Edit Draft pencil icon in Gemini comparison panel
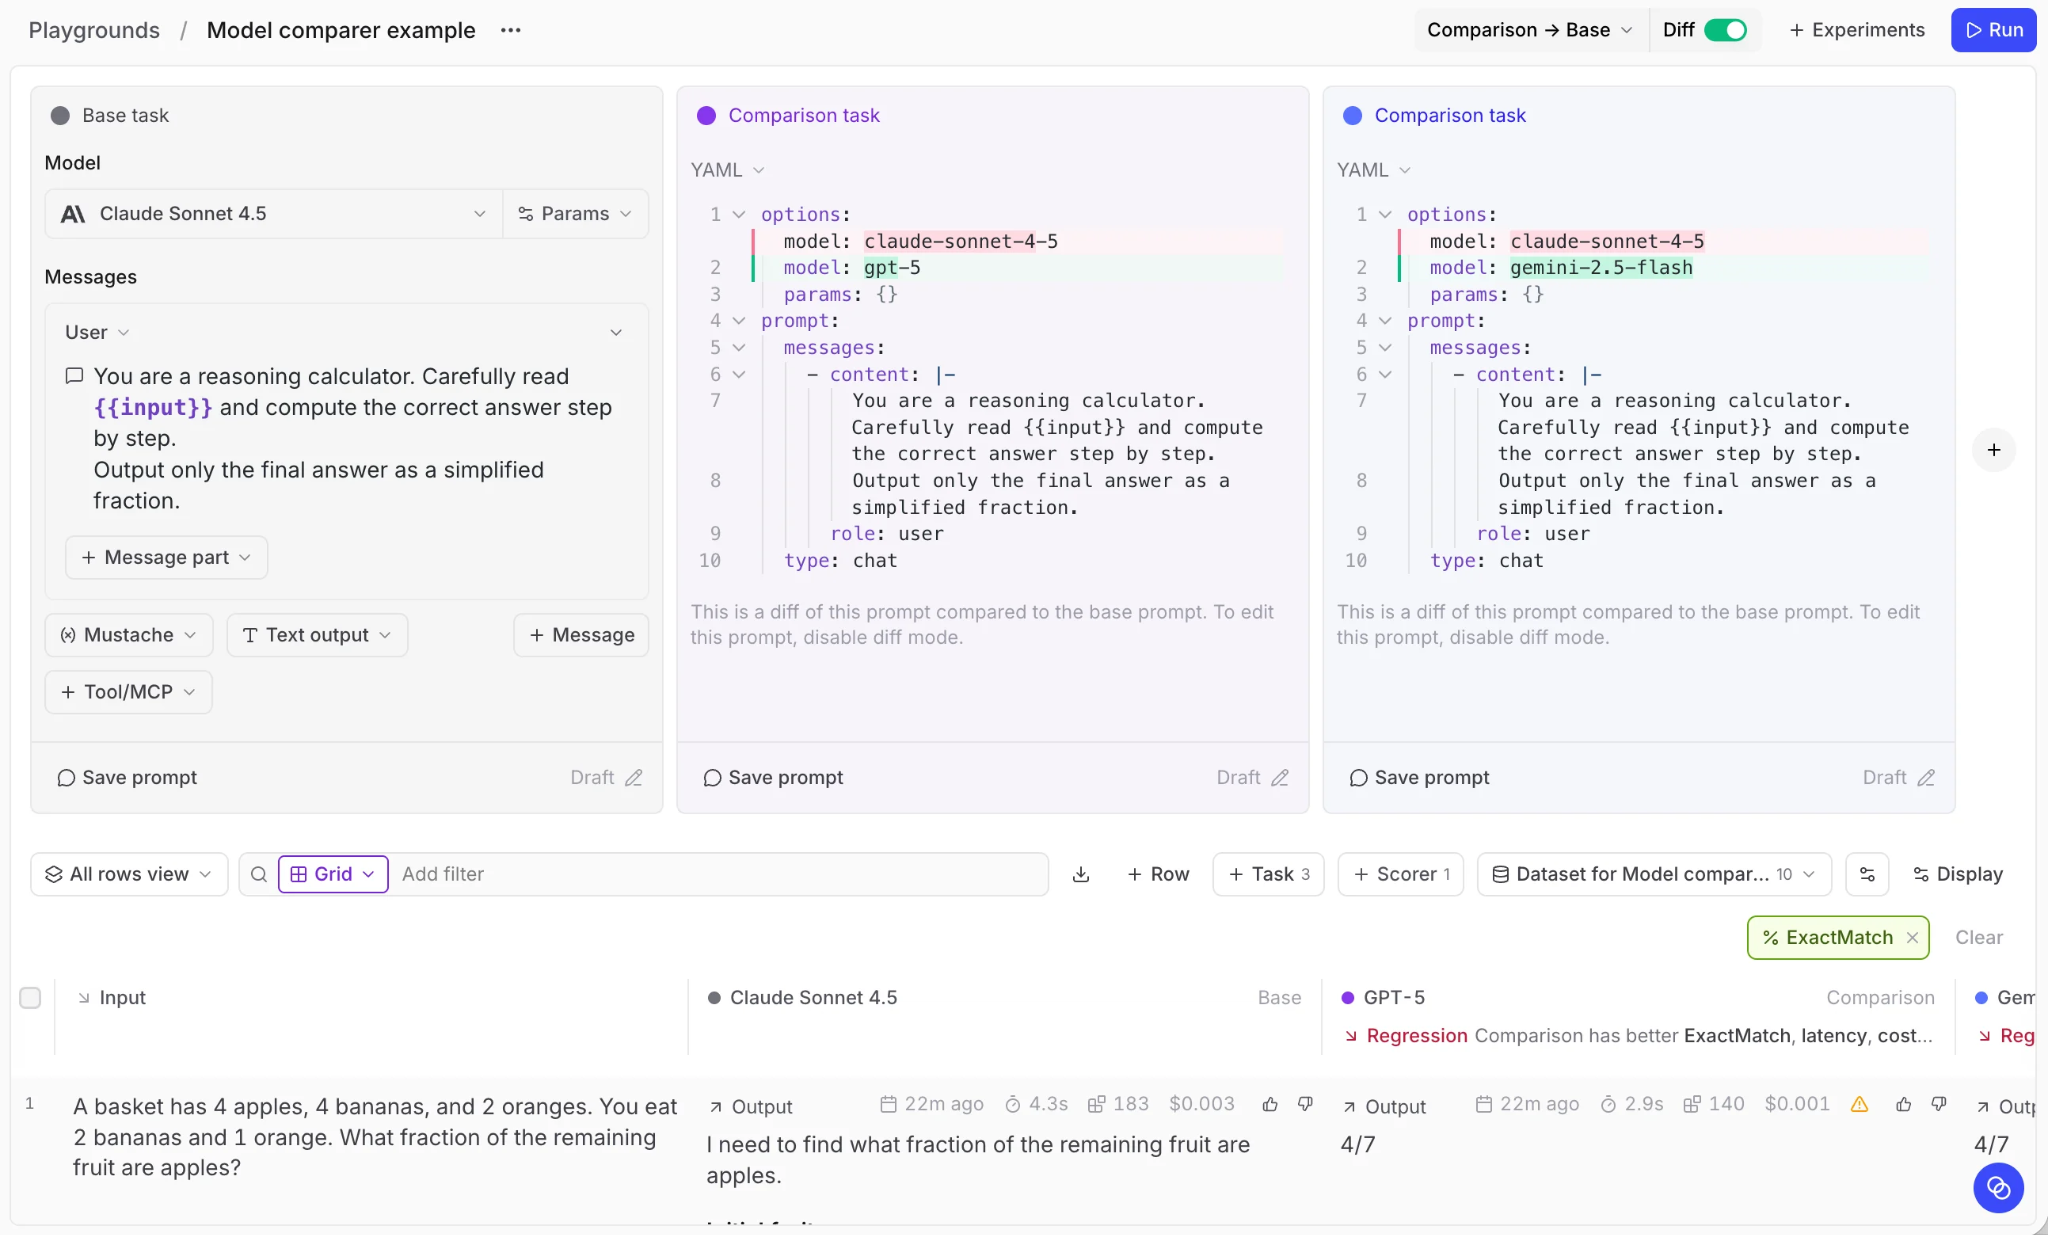 coord(1926,778)
